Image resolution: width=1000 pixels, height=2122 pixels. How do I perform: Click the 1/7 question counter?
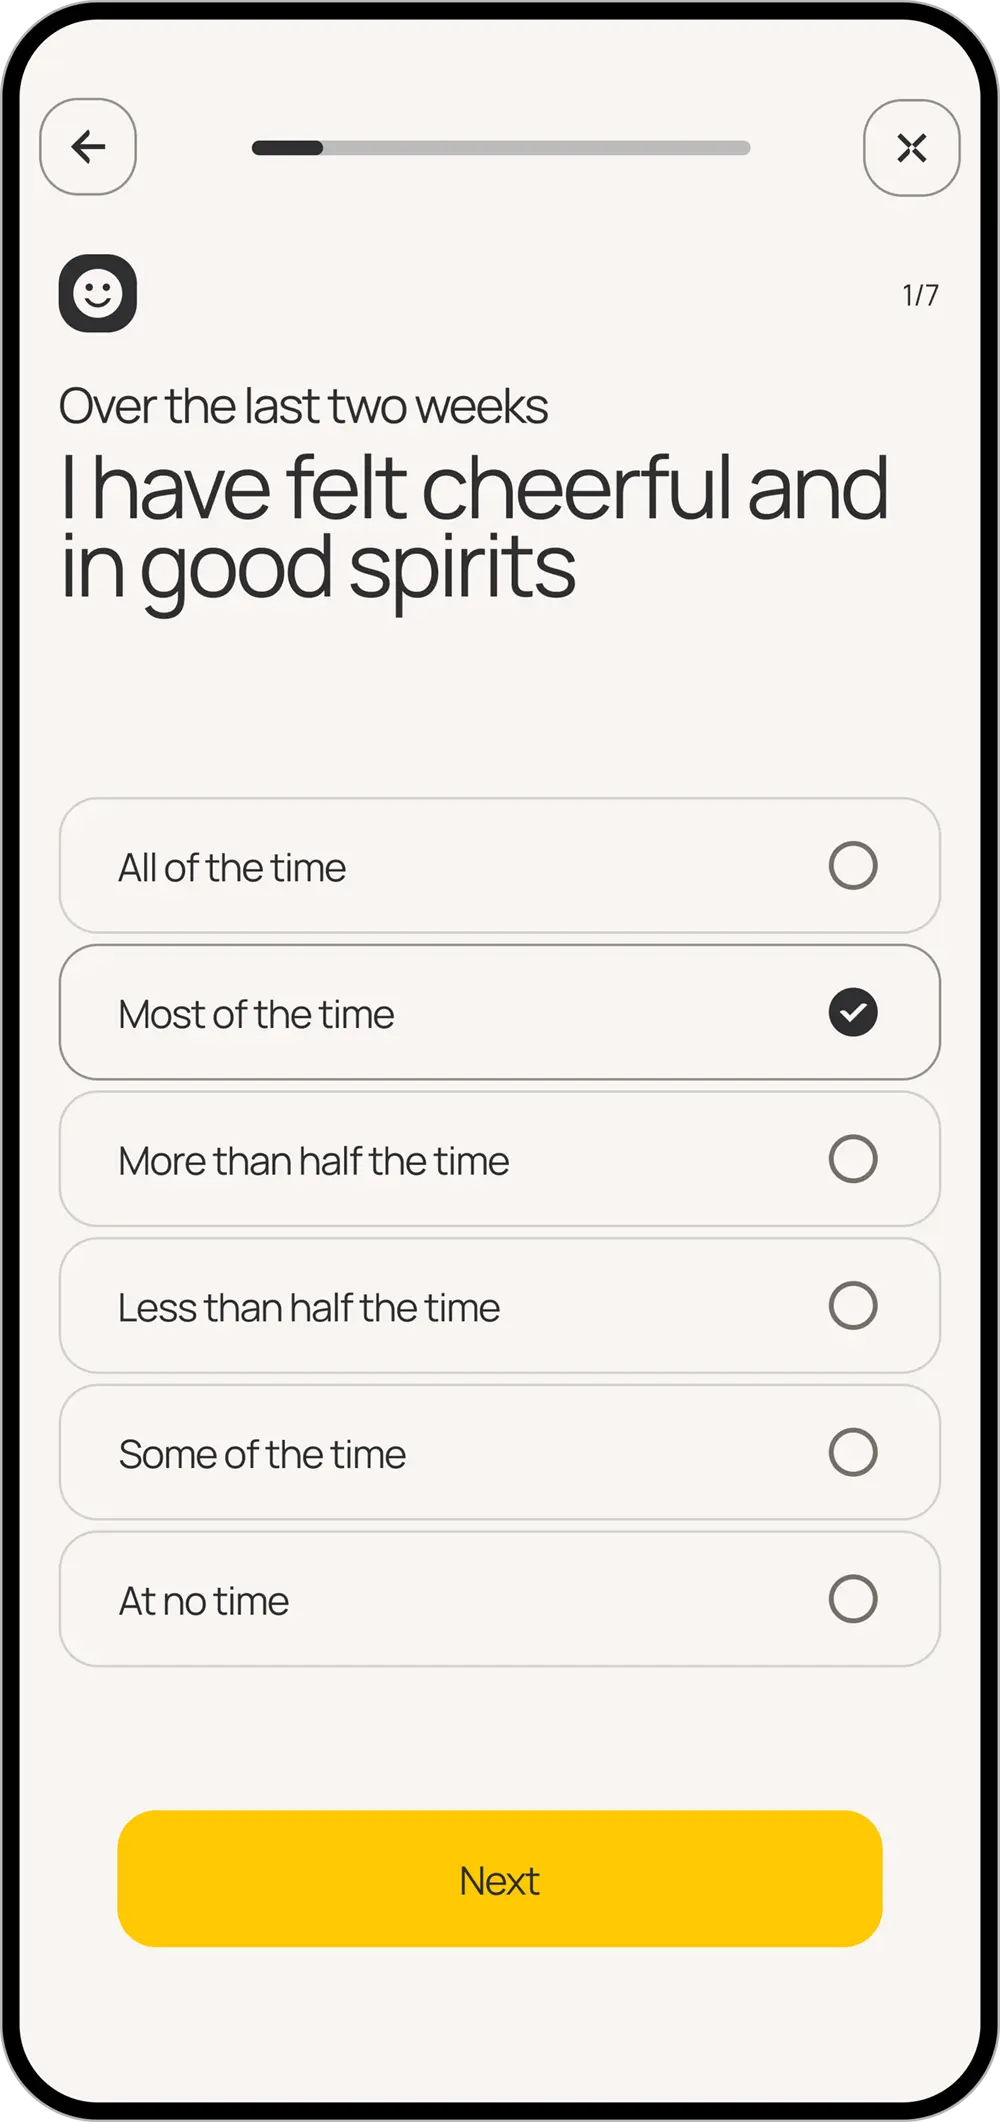(x=920, y=295)
